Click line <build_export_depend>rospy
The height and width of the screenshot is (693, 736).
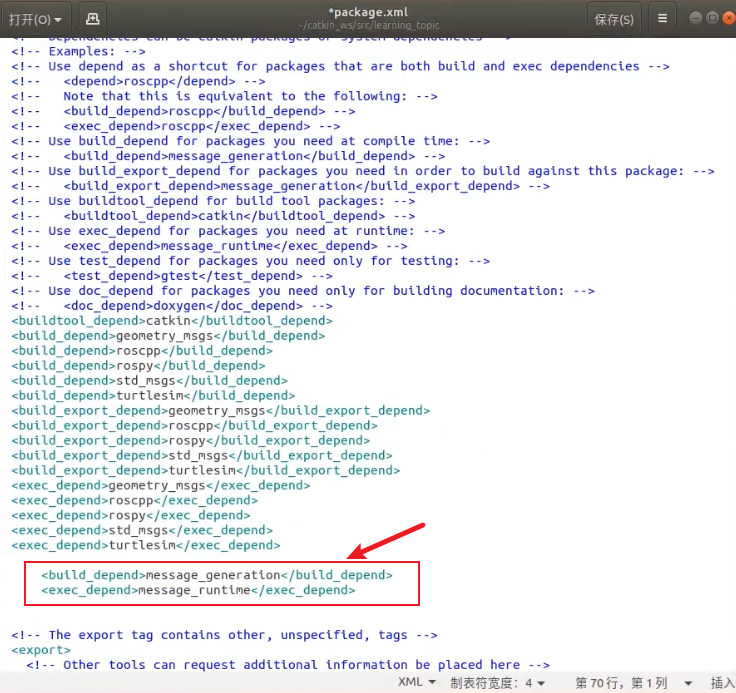(x=191, y=441)
